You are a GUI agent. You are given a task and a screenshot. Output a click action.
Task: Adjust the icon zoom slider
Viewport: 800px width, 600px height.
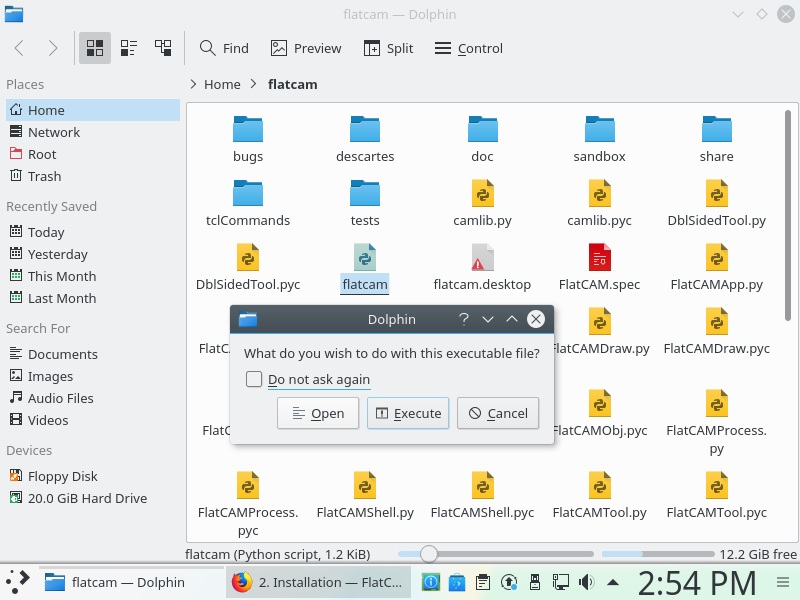[429, 554]
